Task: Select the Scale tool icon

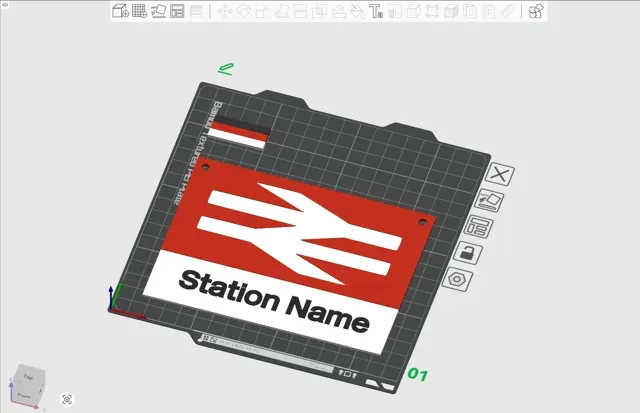Action: point(262,11)
